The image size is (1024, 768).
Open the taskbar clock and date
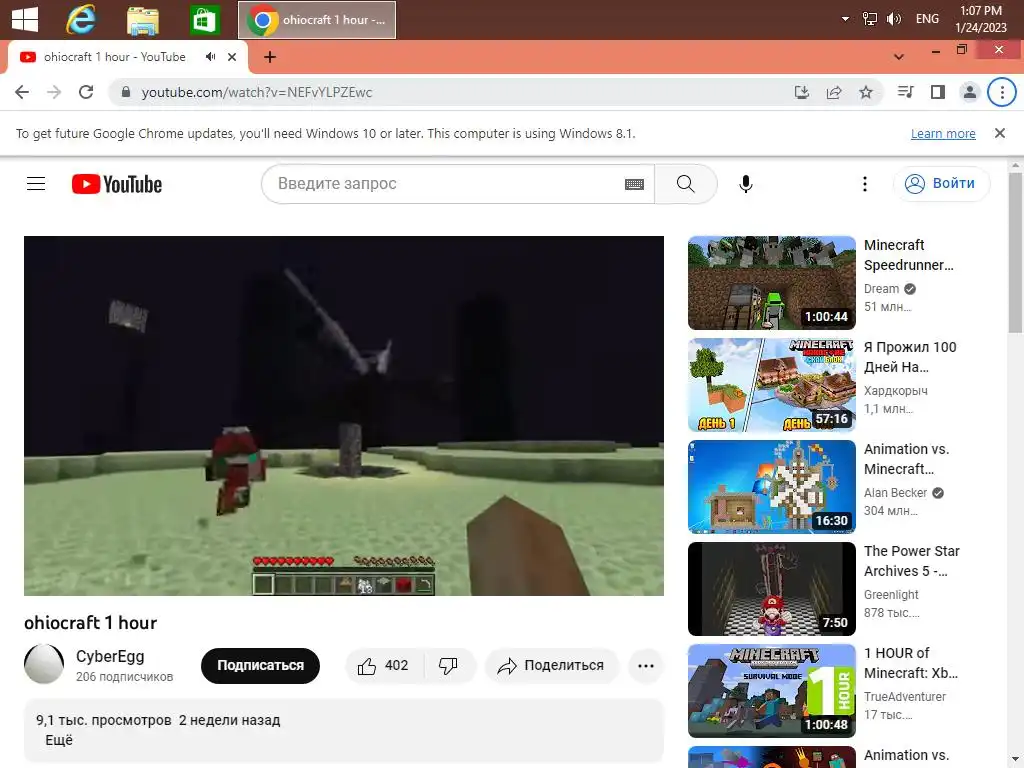coord(981,19)
